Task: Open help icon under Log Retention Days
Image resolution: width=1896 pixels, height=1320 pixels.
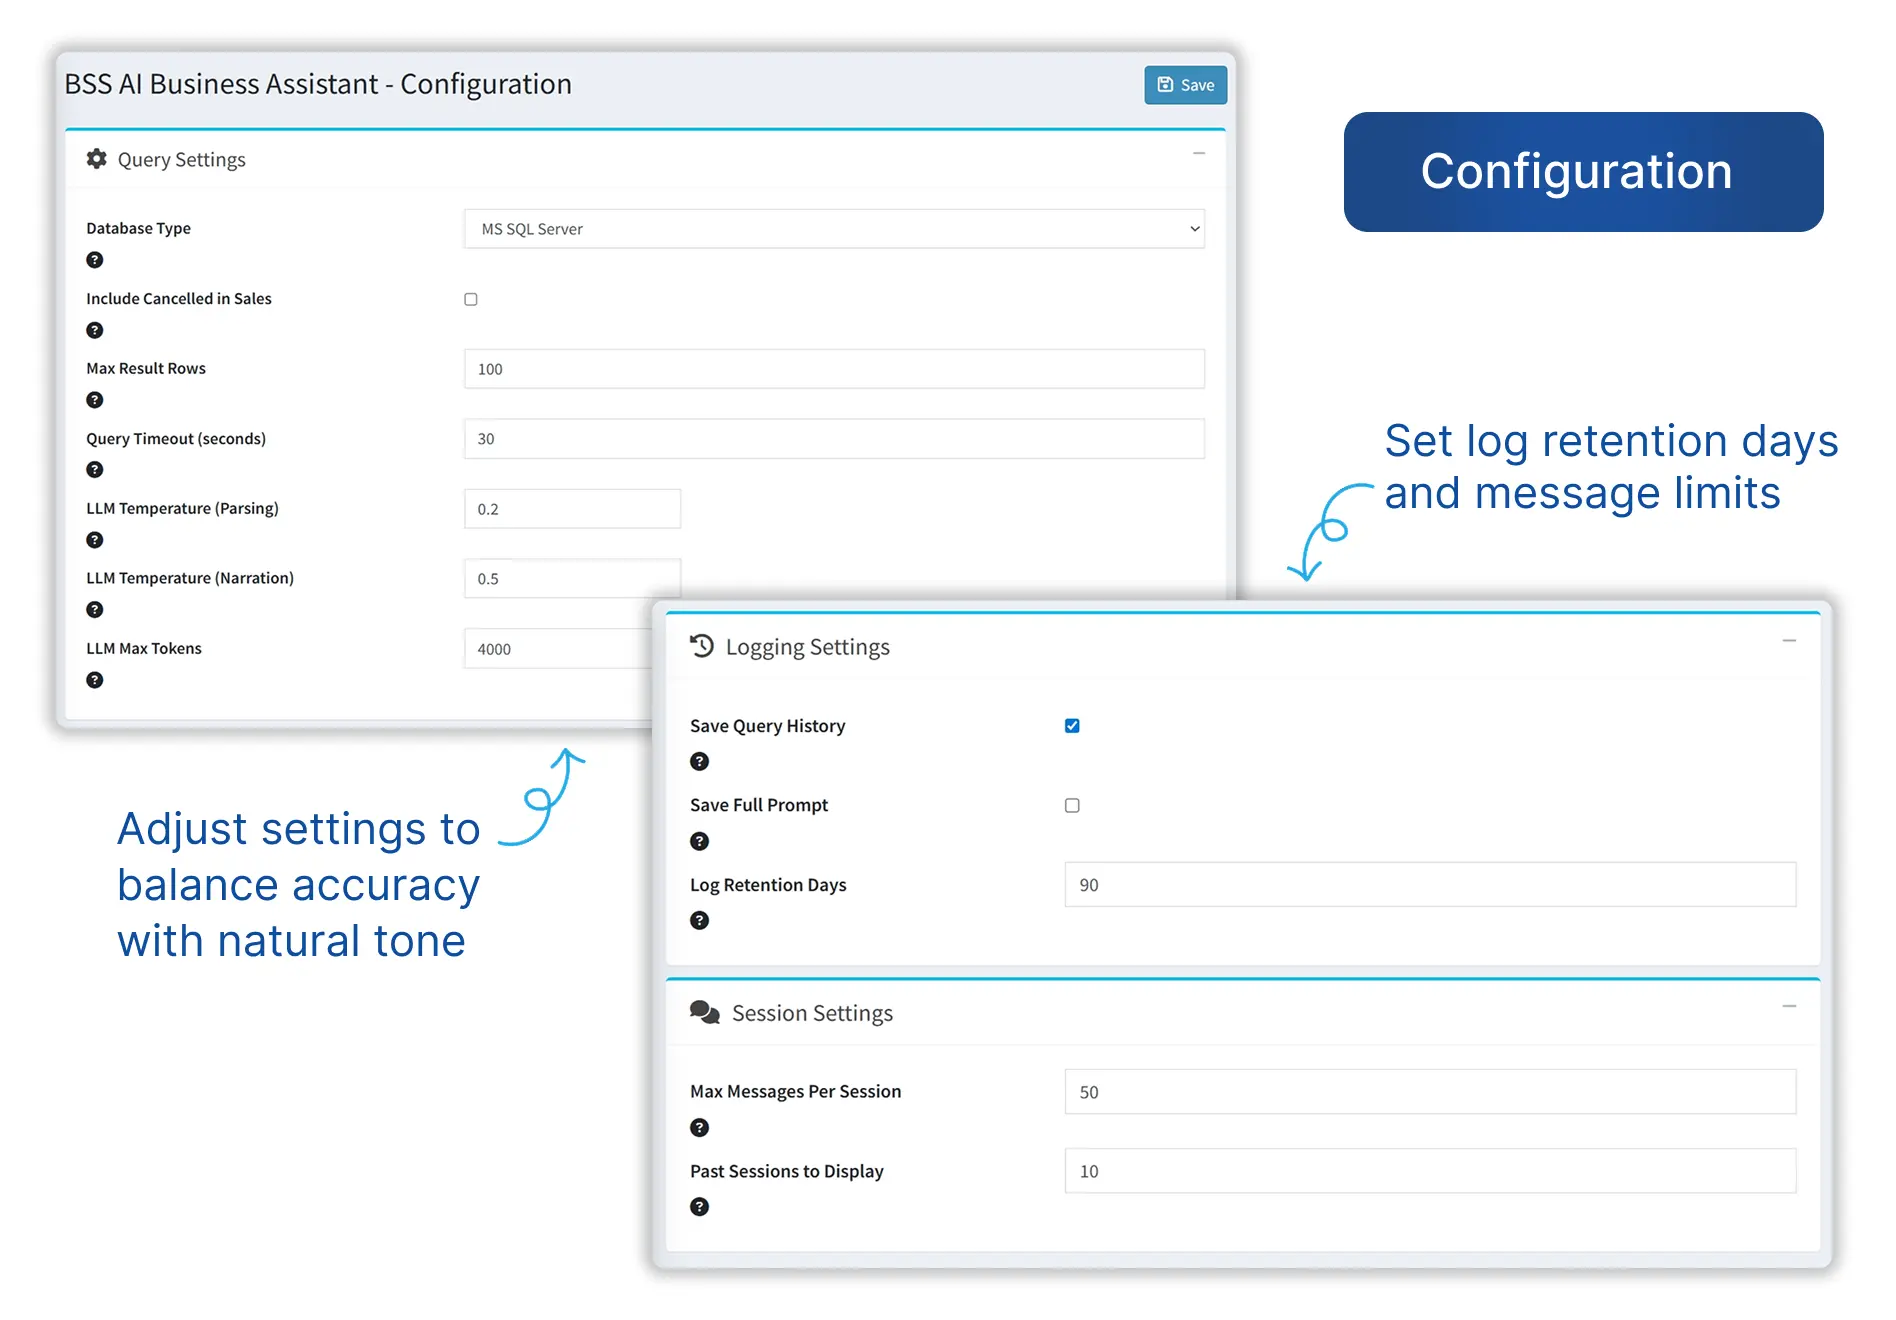Action: [700, 921]
